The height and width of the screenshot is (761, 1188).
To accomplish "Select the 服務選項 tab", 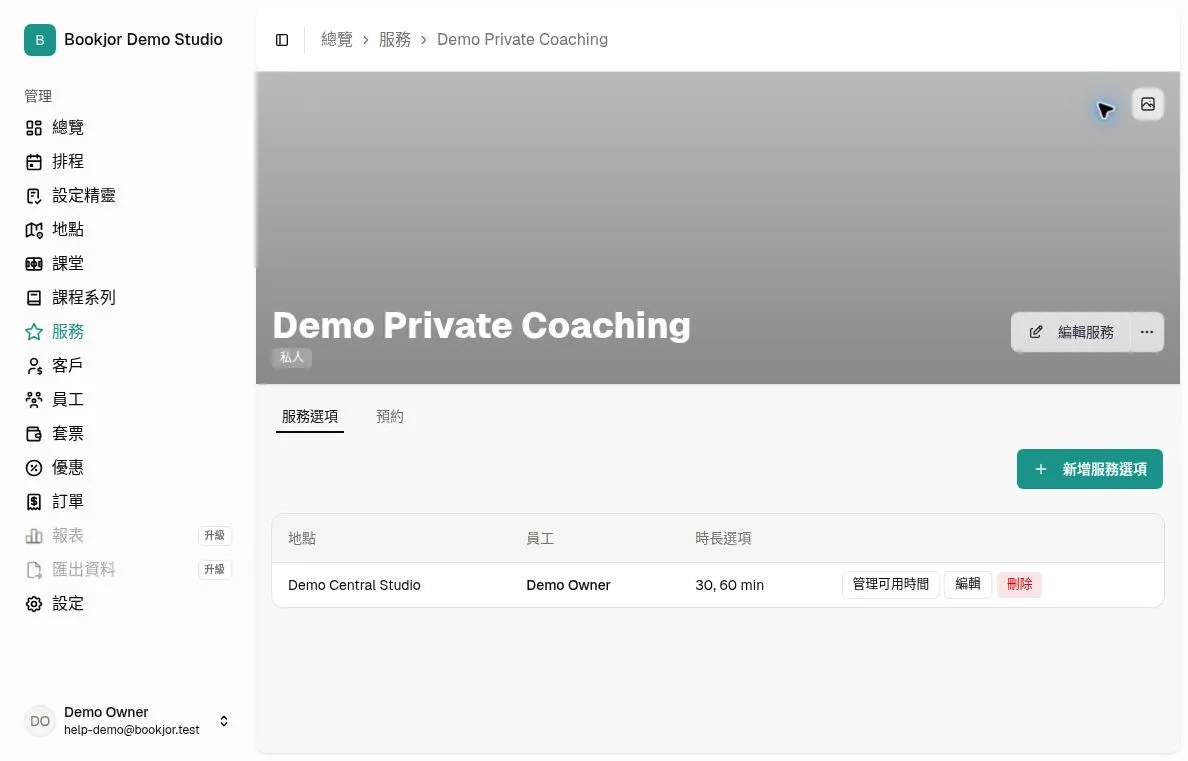I will click(310, 417).
